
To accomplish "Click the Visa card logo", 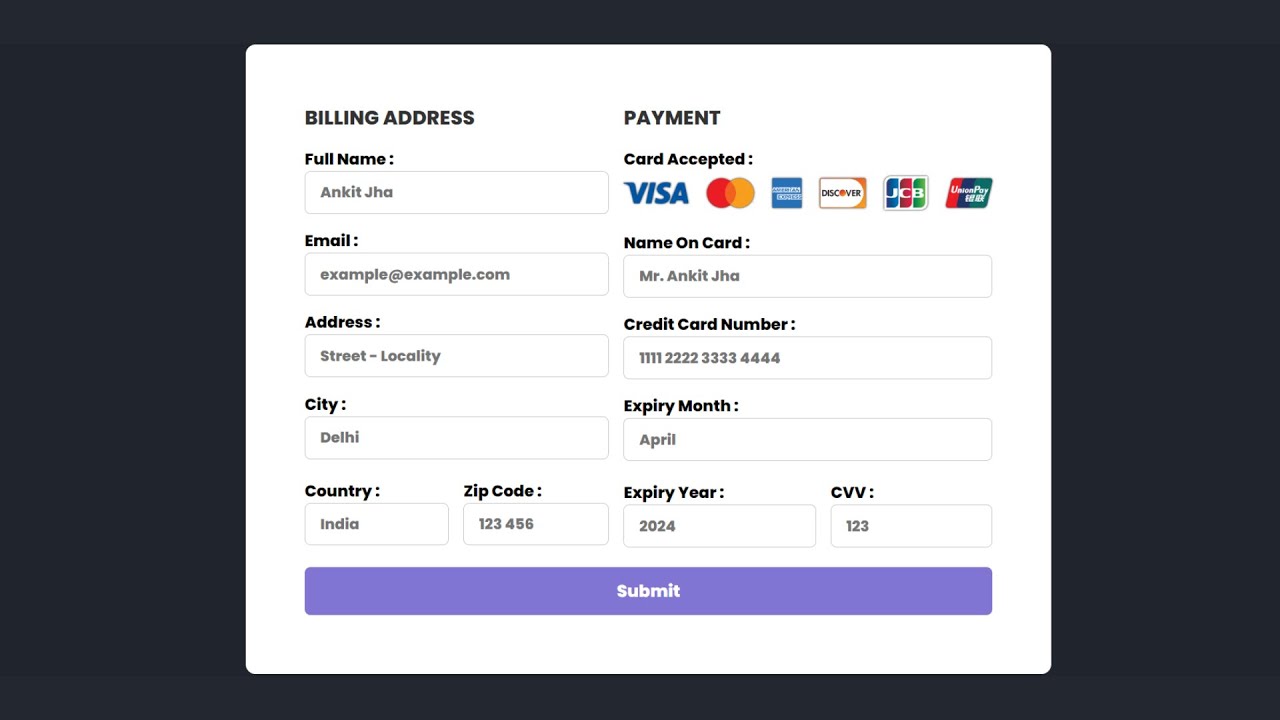I will (x=656, y=193).
